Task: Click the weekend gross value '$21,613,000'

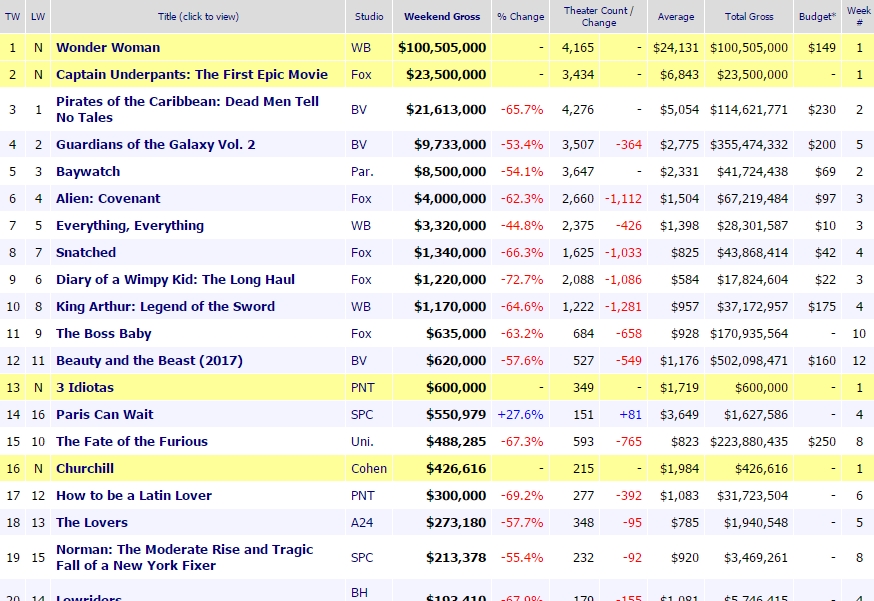Action: point(446,110)
